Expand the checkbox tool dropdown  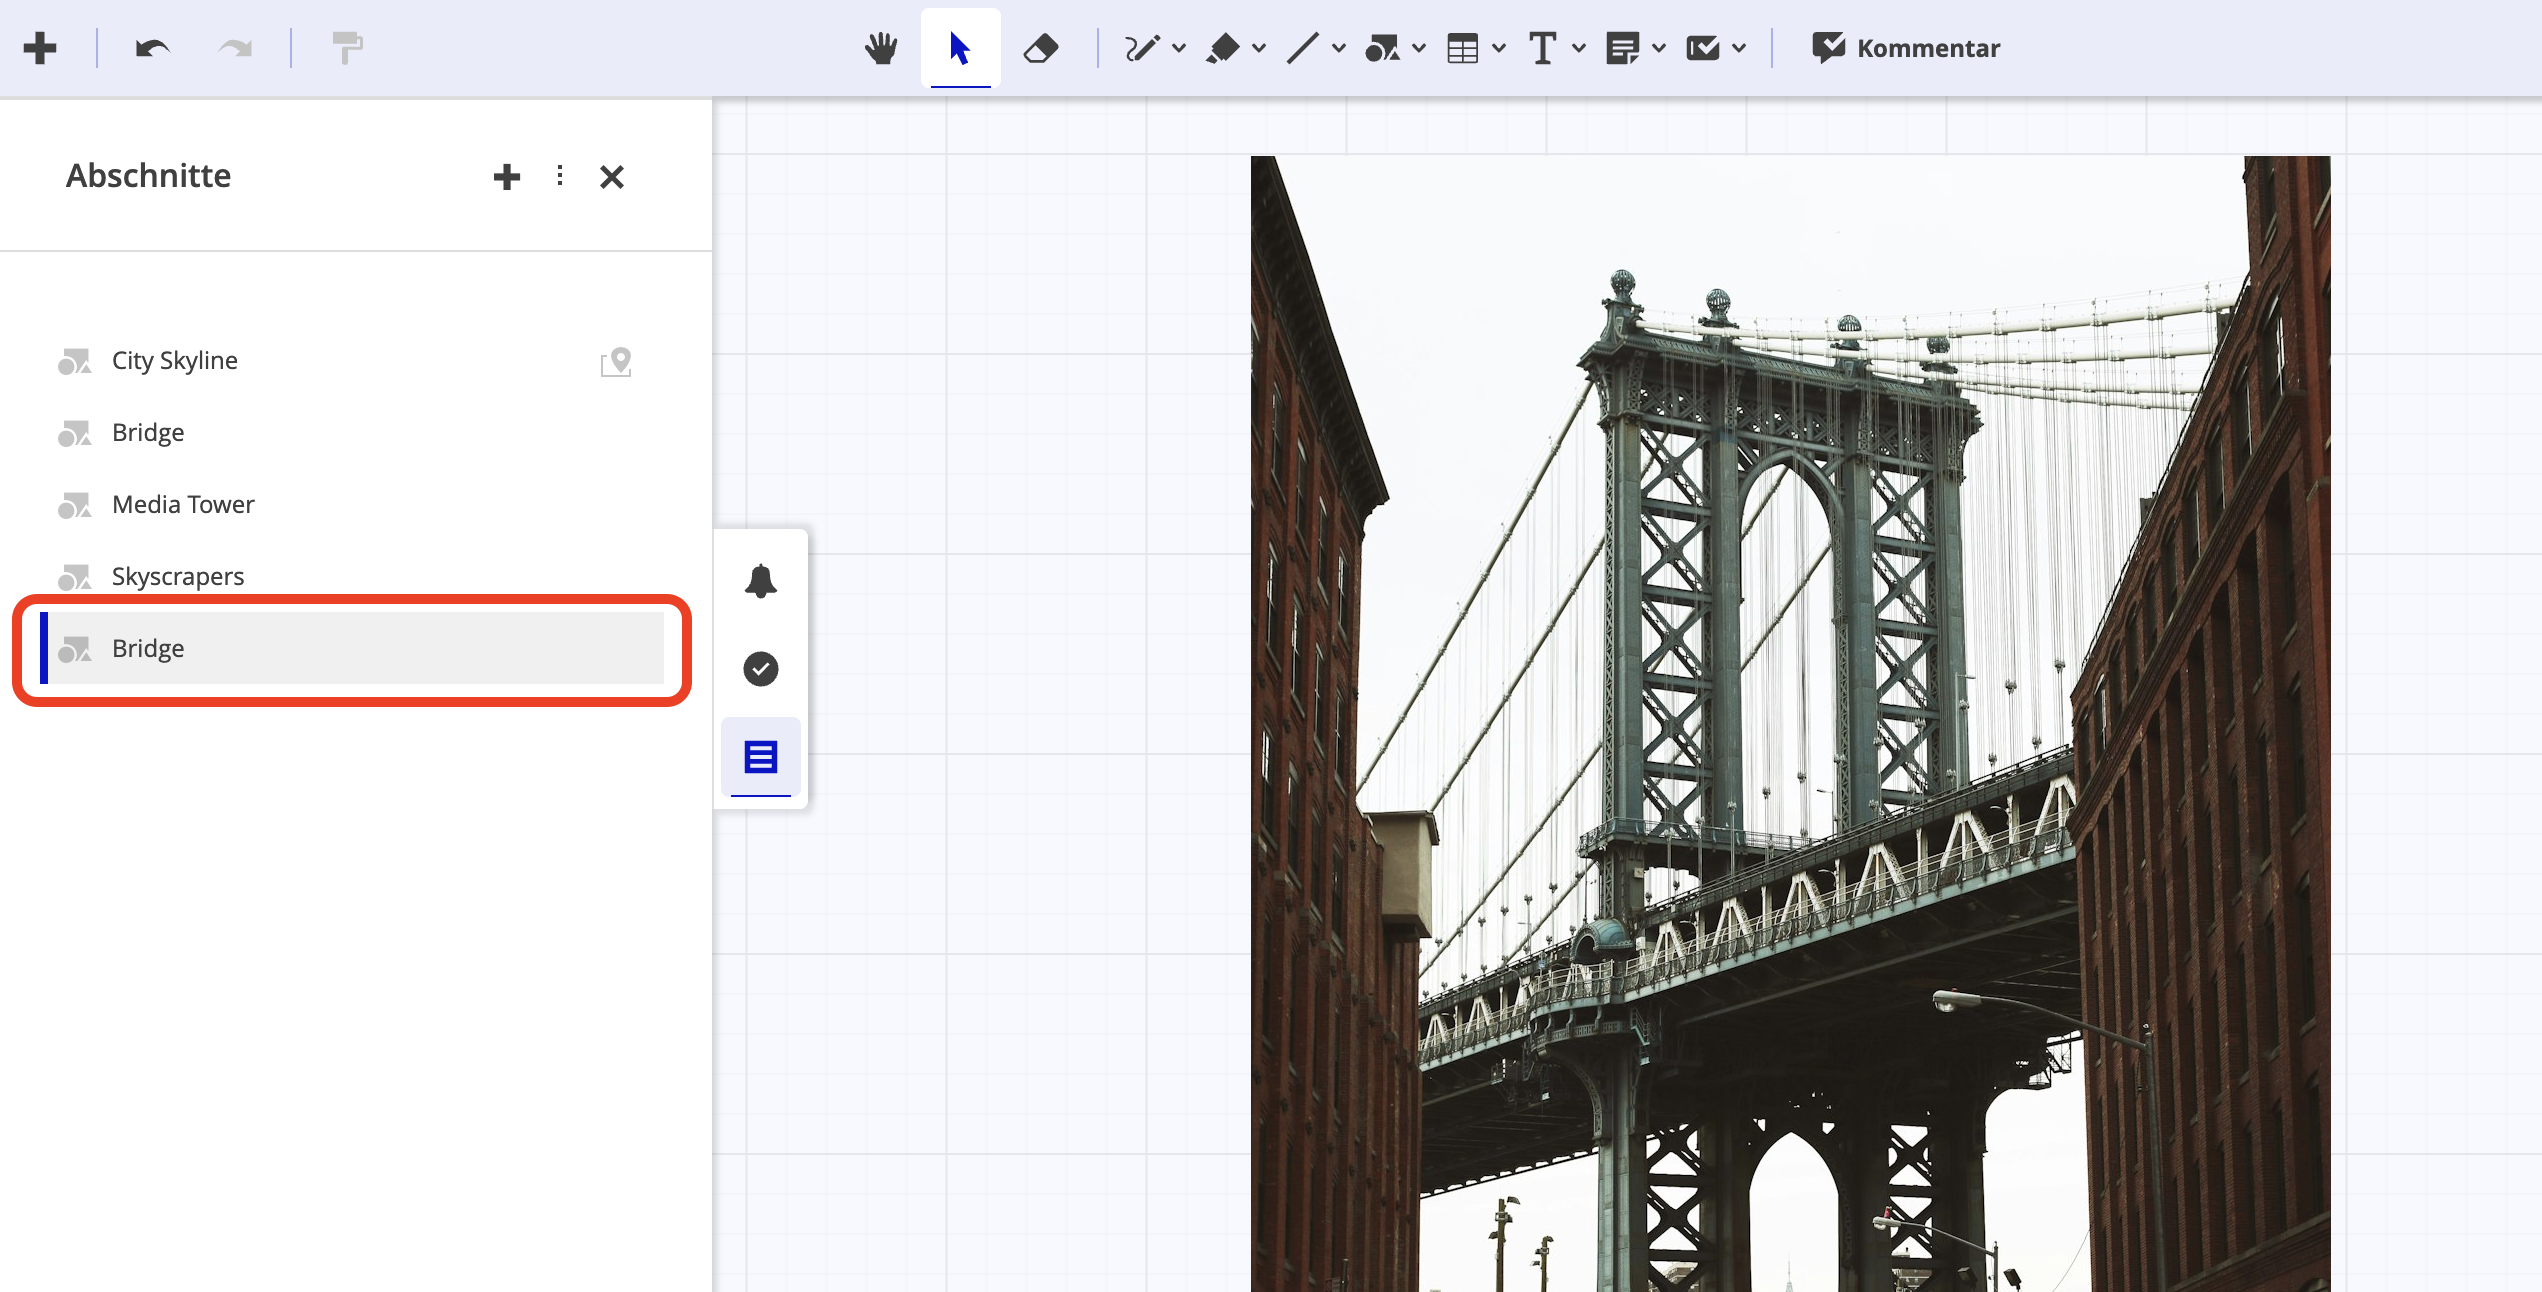click(1738, 47)
